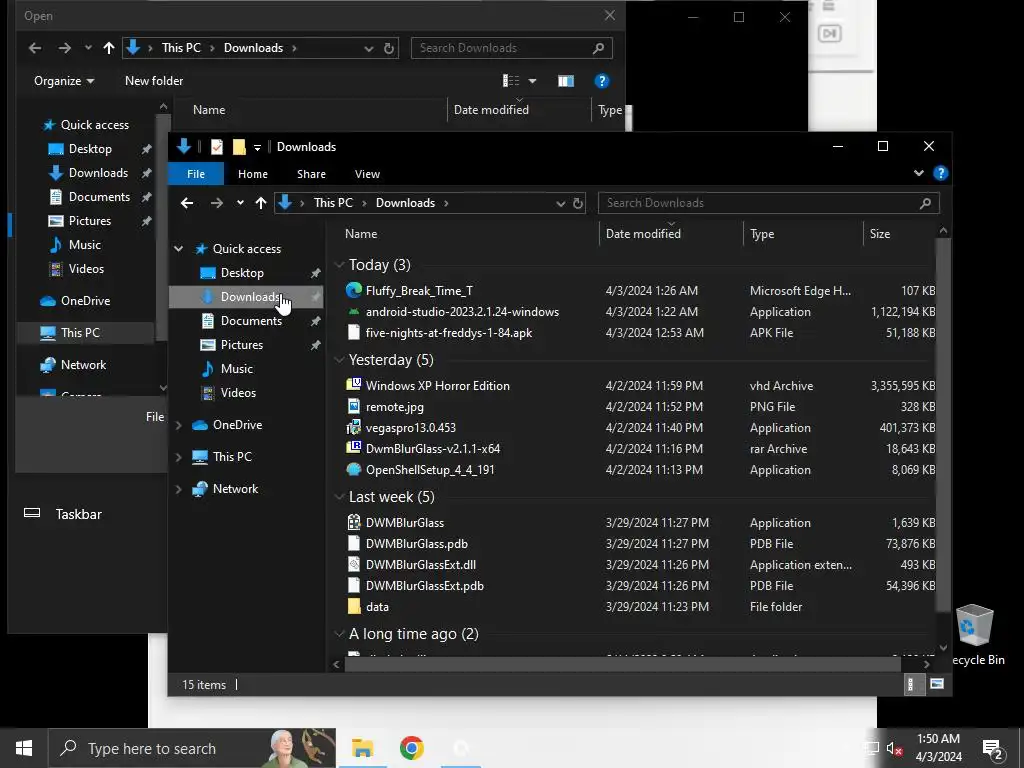Select Windows XP Horror Edition vhd file
The image size is (1024, 768).
438,385
